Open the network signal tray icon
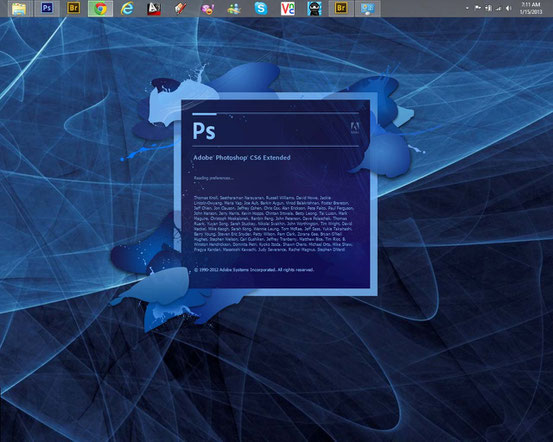This screenshot has width=553, height=442. (x=498, y=8)
